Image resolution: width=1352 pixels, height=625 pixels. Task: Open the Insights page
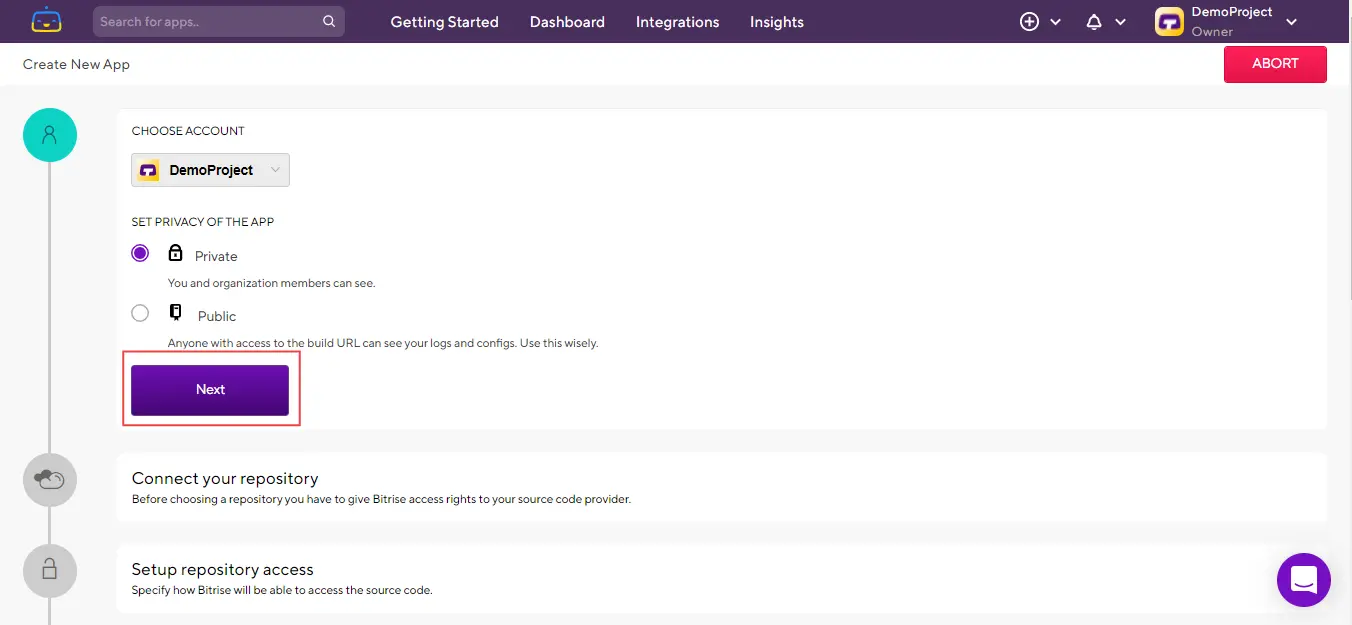(776, 22)
